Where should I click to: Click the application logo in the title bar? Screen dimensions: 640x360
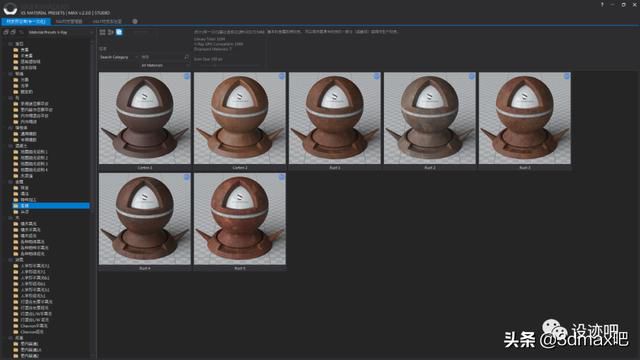(x=10, y=8)
